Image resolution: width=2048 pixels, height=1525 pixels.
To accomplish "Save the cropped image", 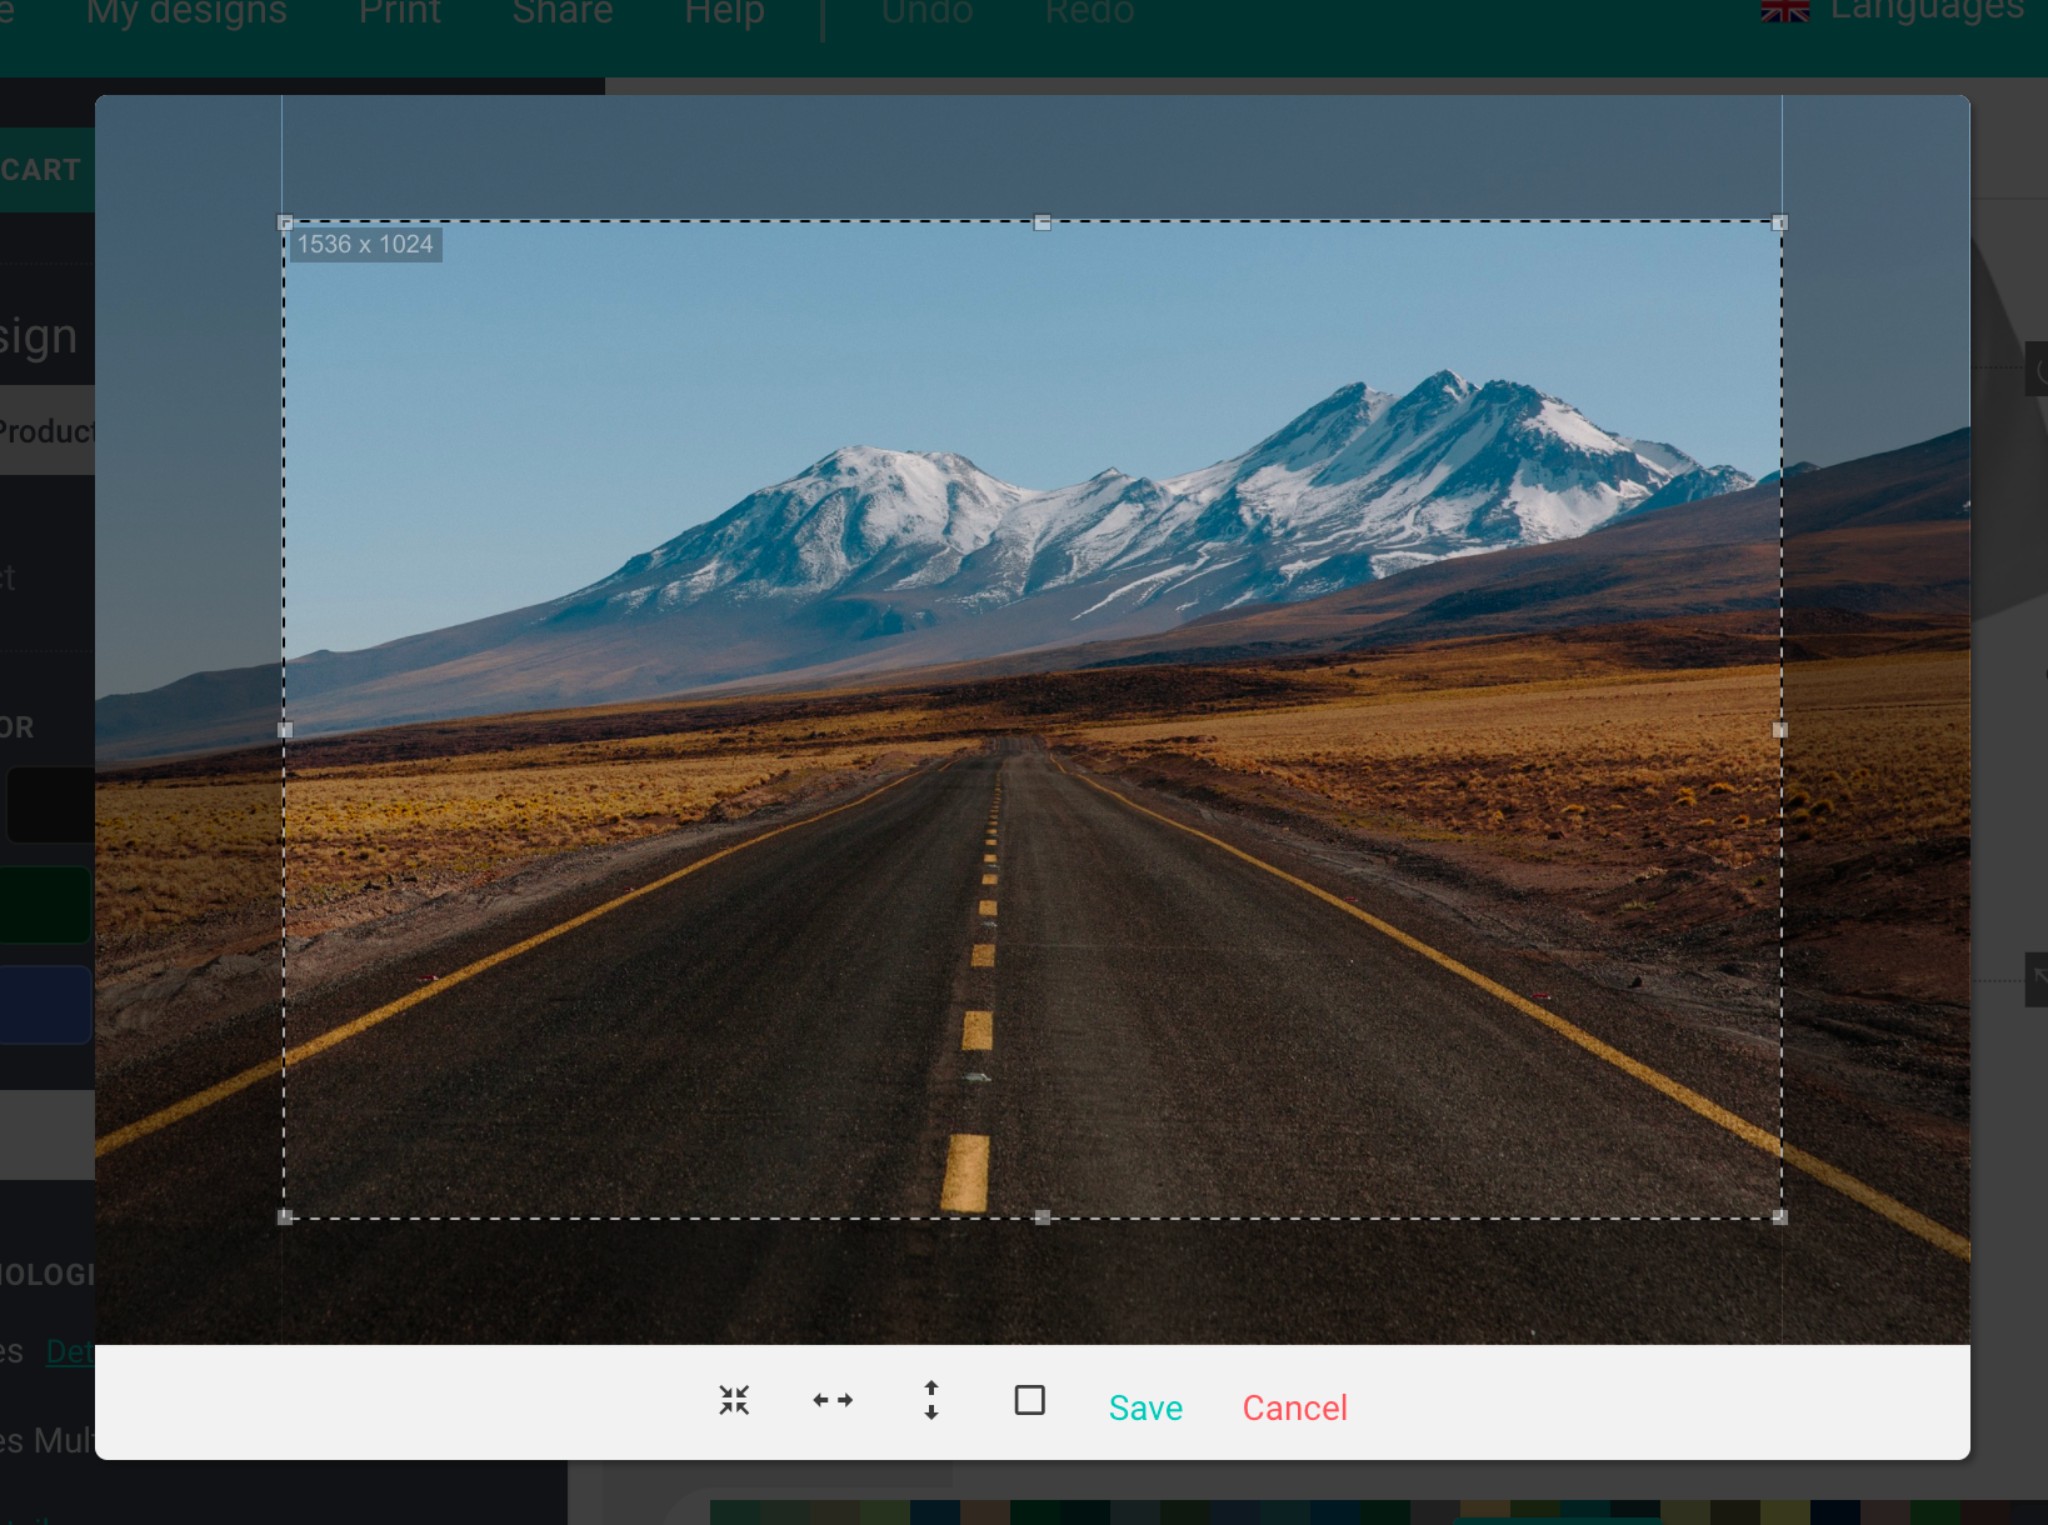I will click(x=1145, y=1408).
